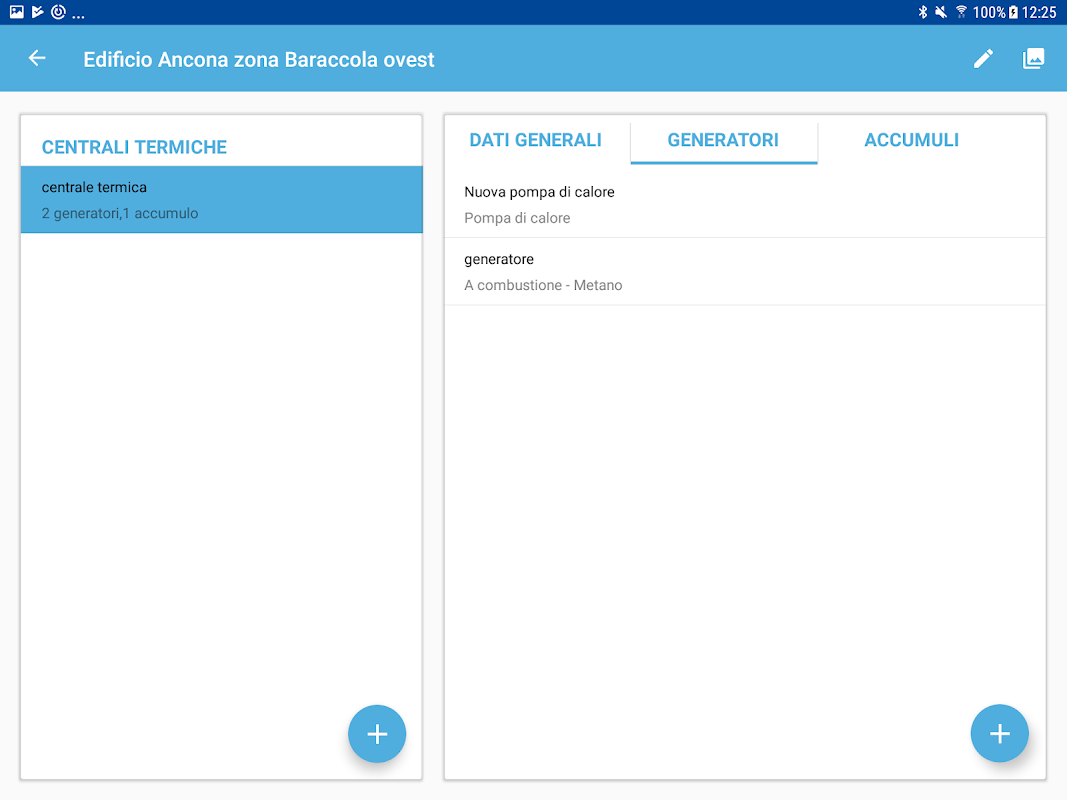Tap the A combustione - Metano label

[x=543, y=285]
